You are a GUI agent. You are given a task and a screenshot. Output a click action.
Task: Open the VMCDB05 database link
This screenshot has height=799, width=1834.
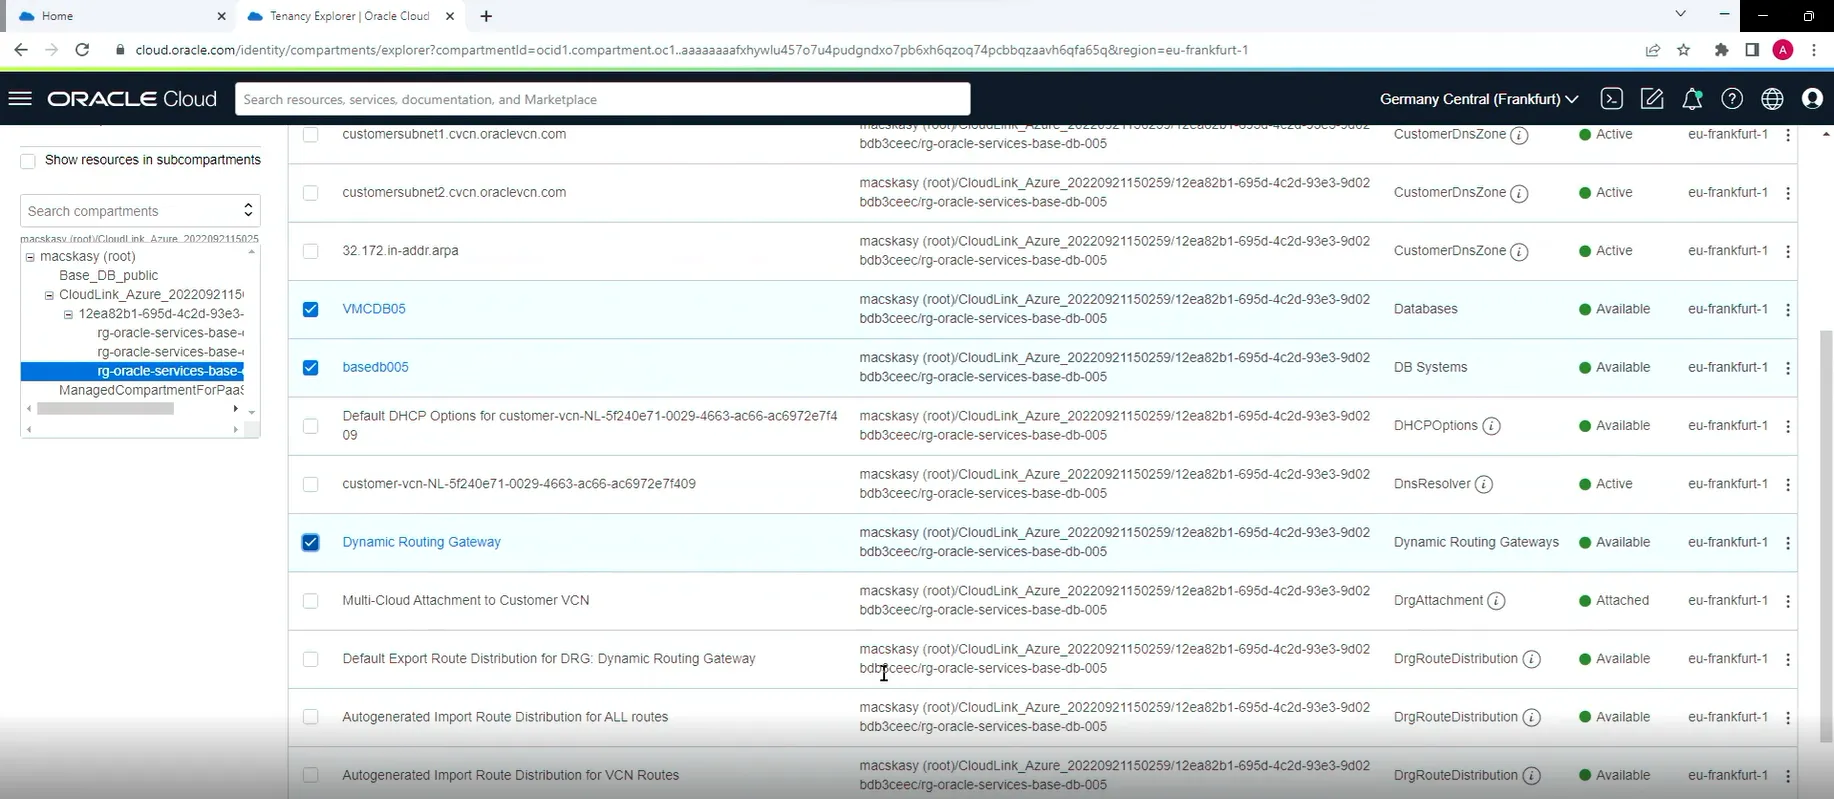pos(374,309)
